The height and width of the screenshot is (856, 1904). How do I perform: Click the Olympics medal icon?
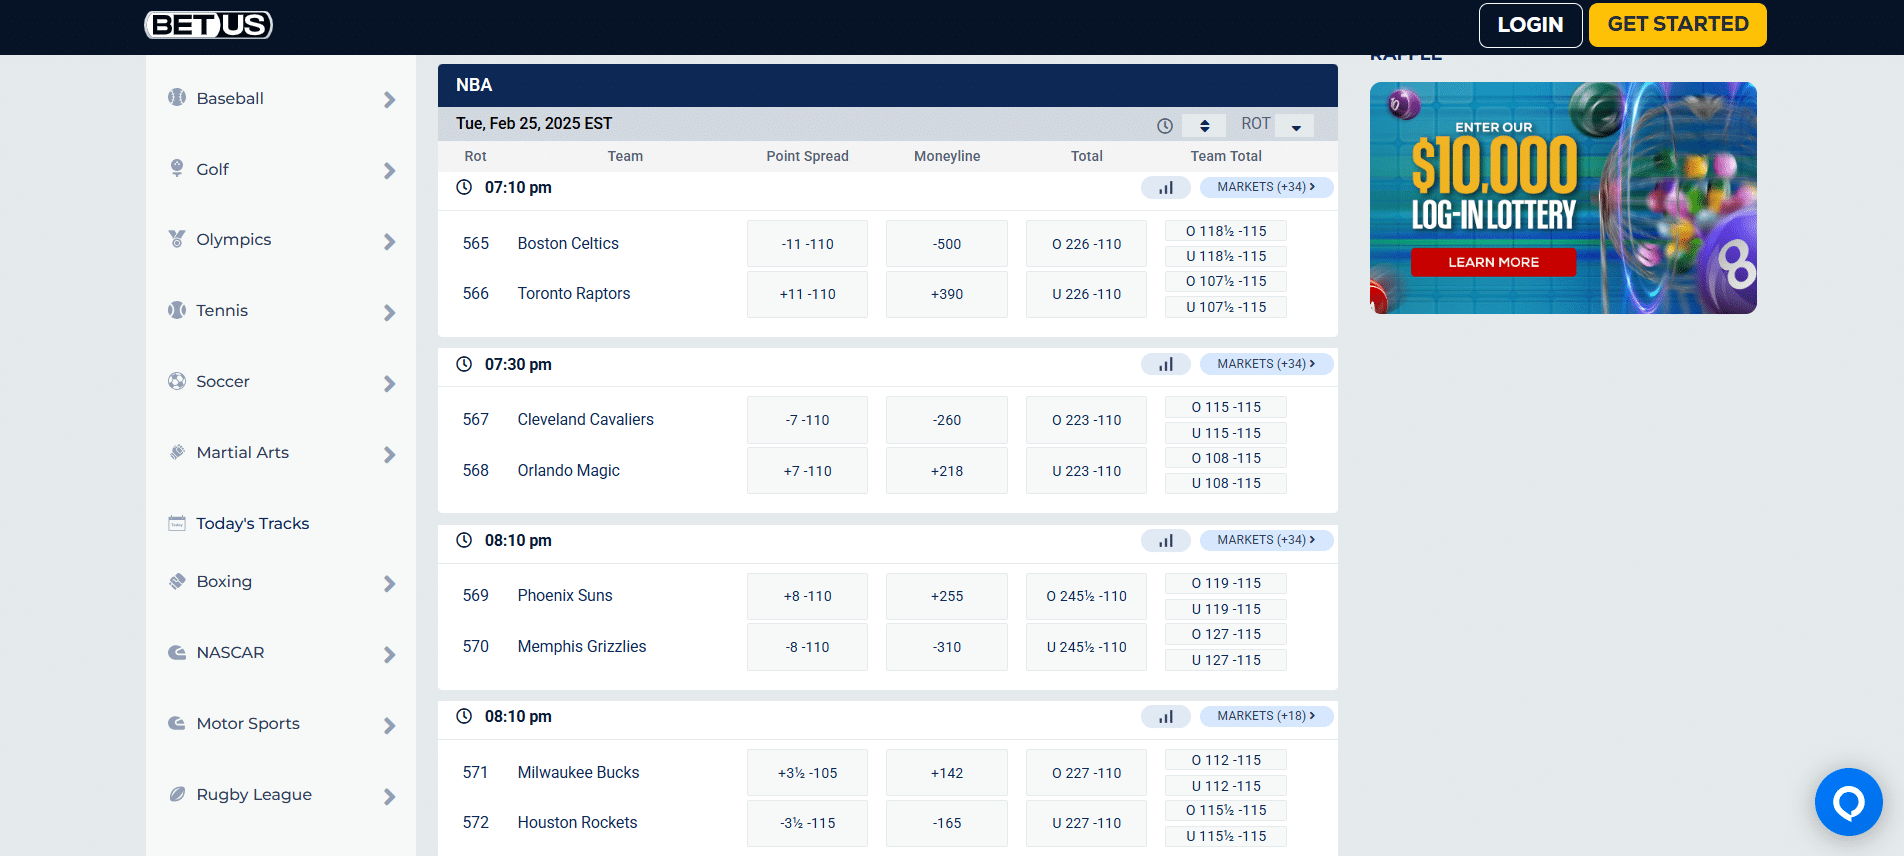click(x=177, y=239)
